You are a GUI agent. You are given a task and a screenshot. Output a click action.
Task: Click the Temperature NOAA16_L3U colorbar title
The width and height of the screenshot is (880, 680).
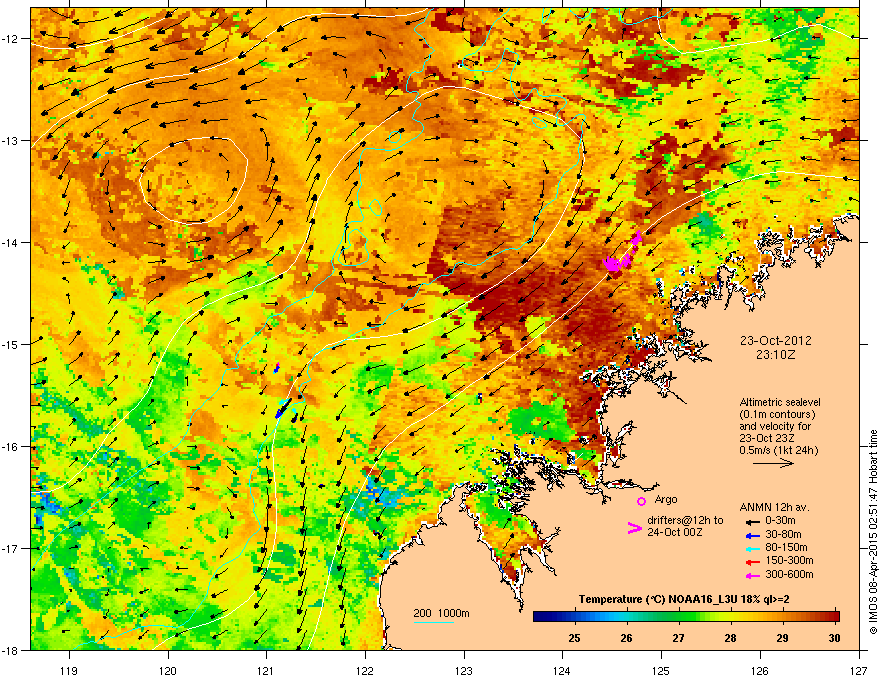tap(684, 600)
